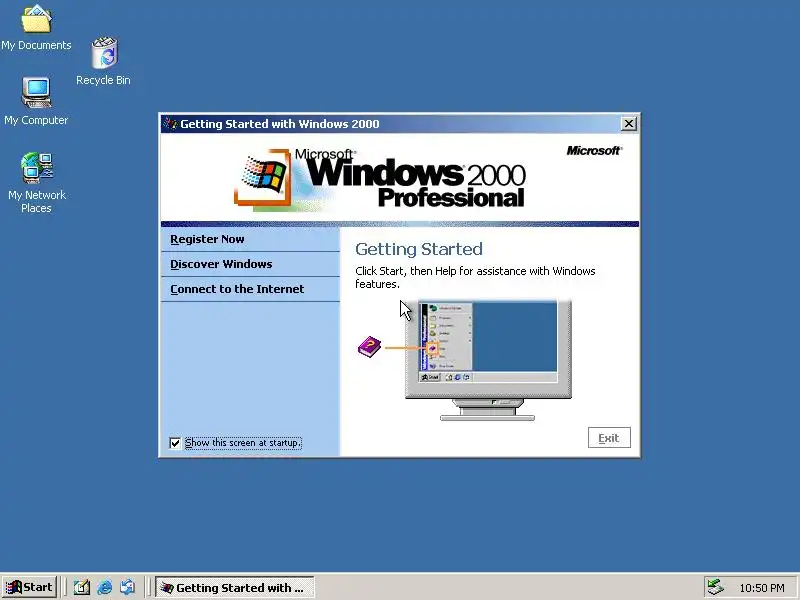Click the 'Click Start, then Help' description text

pos(475,278)
